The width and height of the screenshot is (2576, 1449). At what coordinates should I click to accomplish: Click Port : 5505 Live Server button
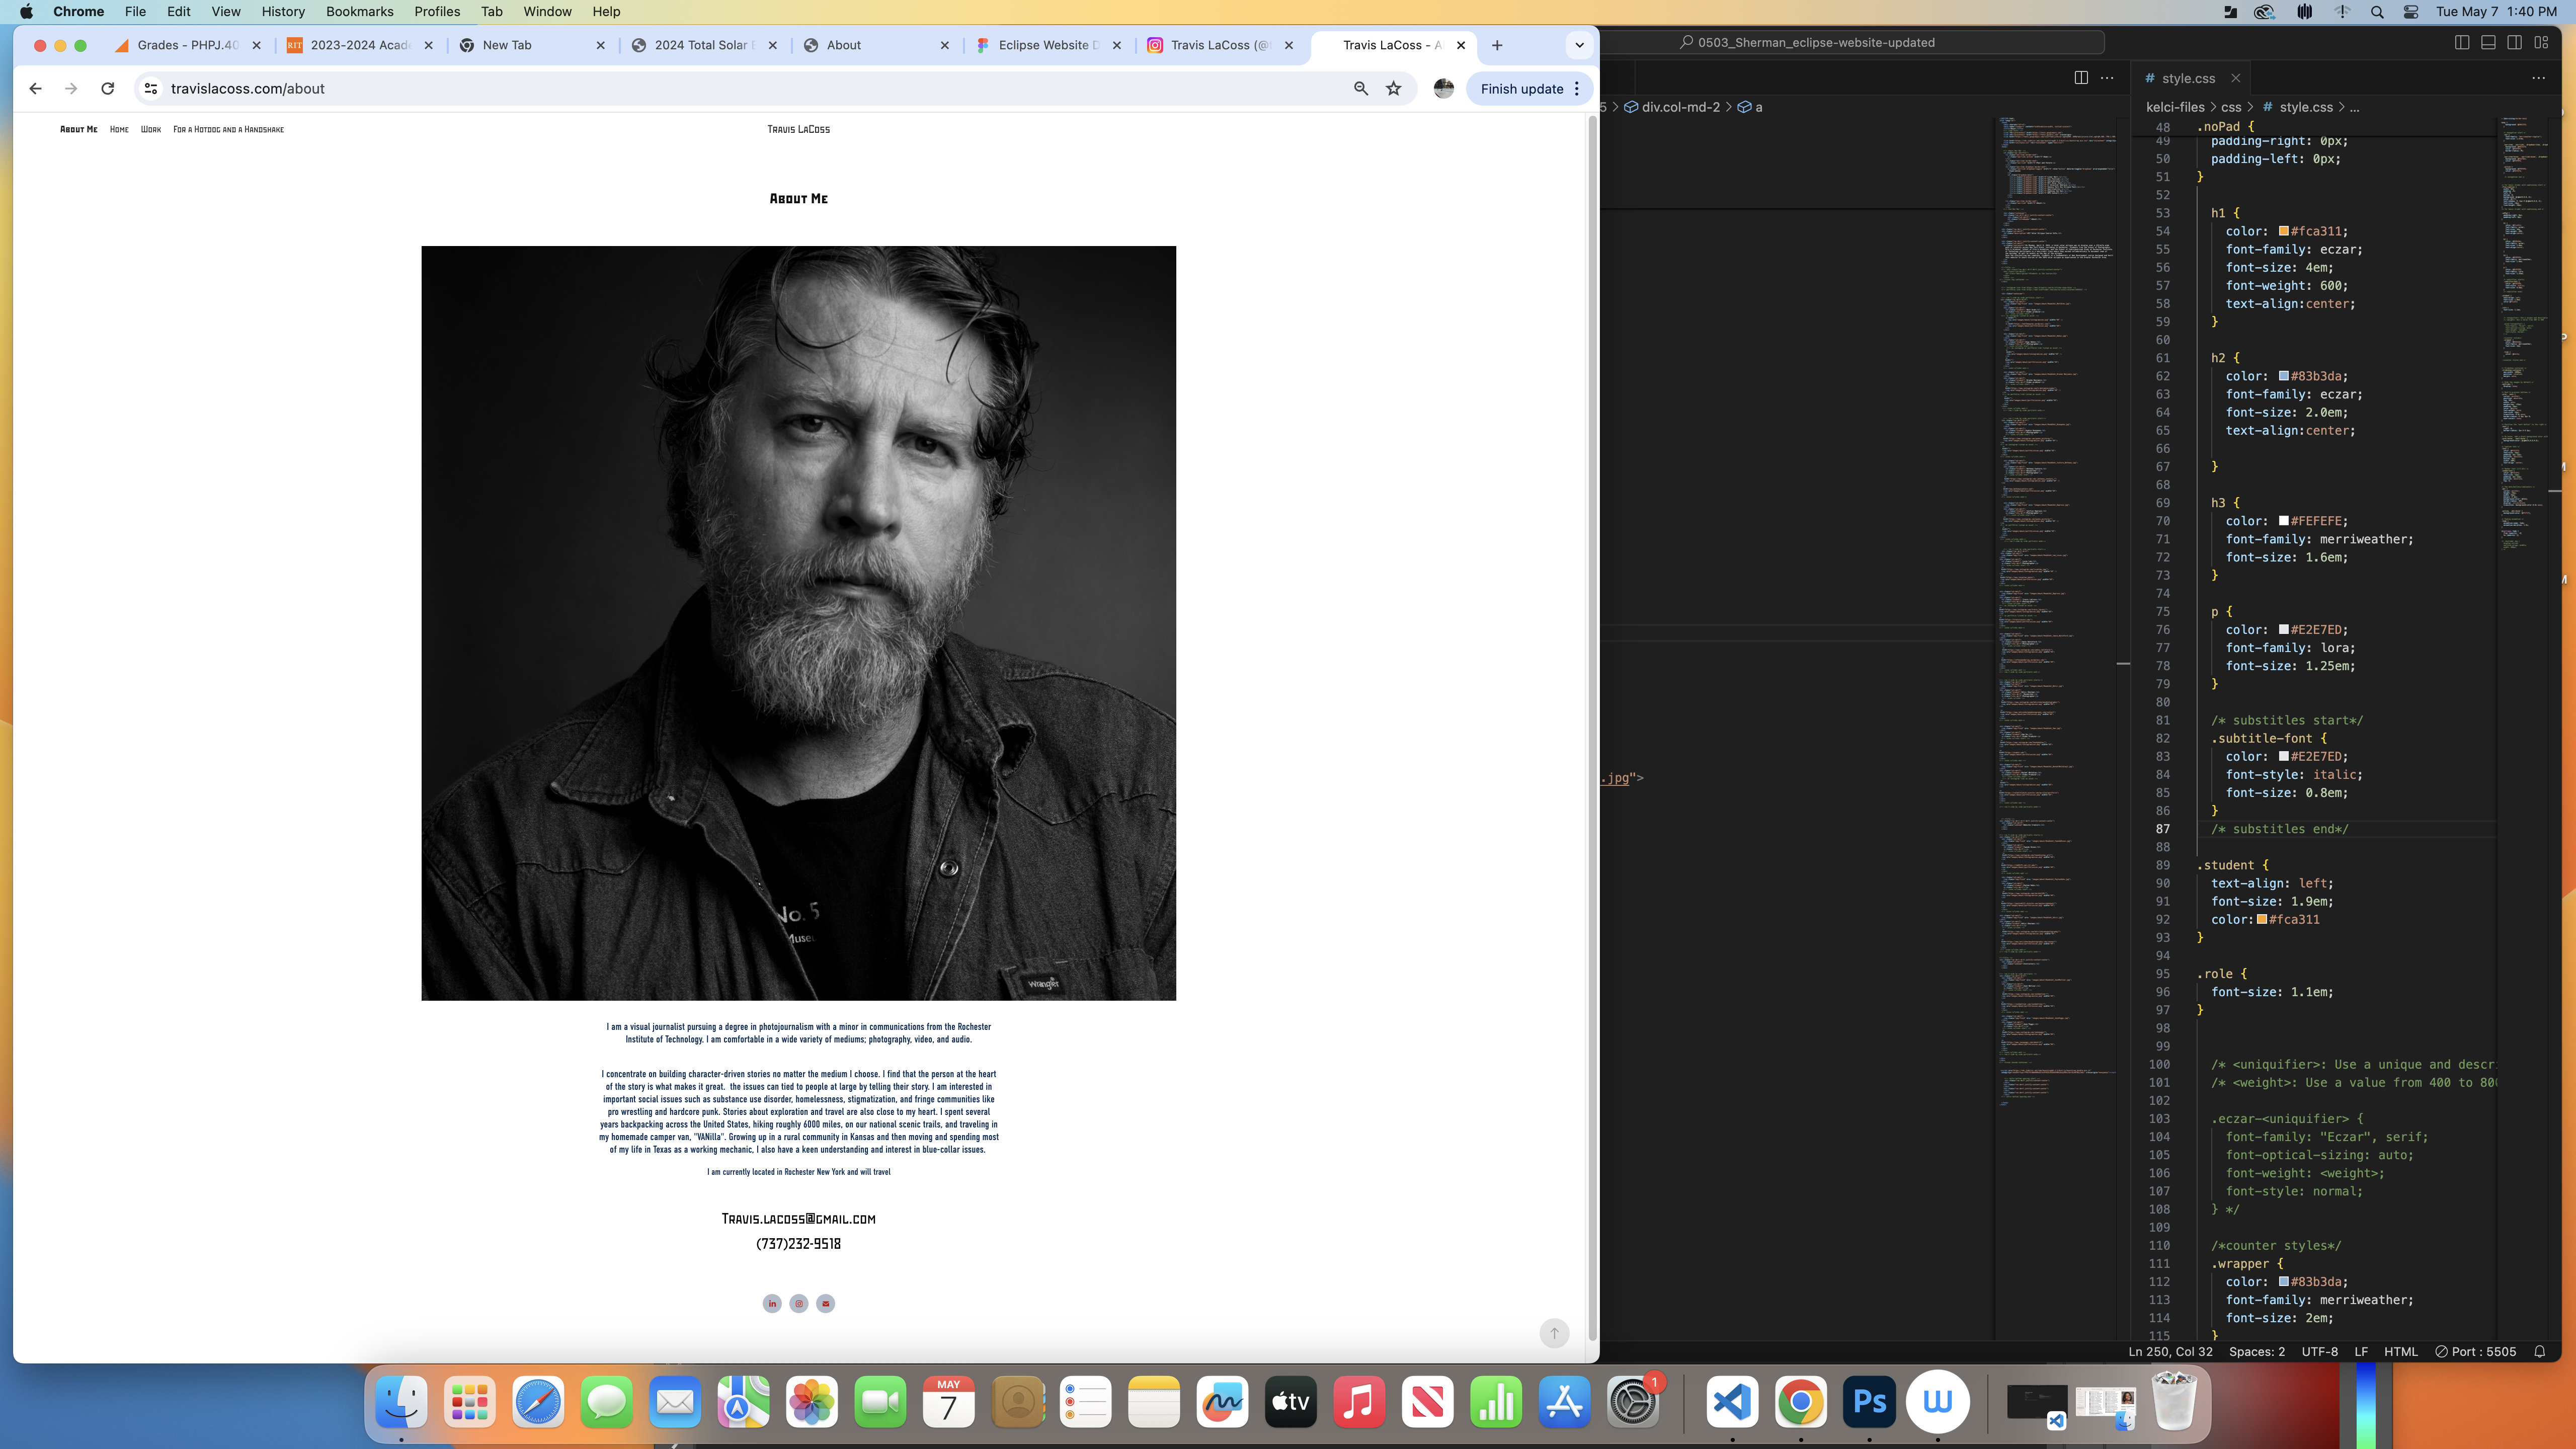pos(2475,1351)
